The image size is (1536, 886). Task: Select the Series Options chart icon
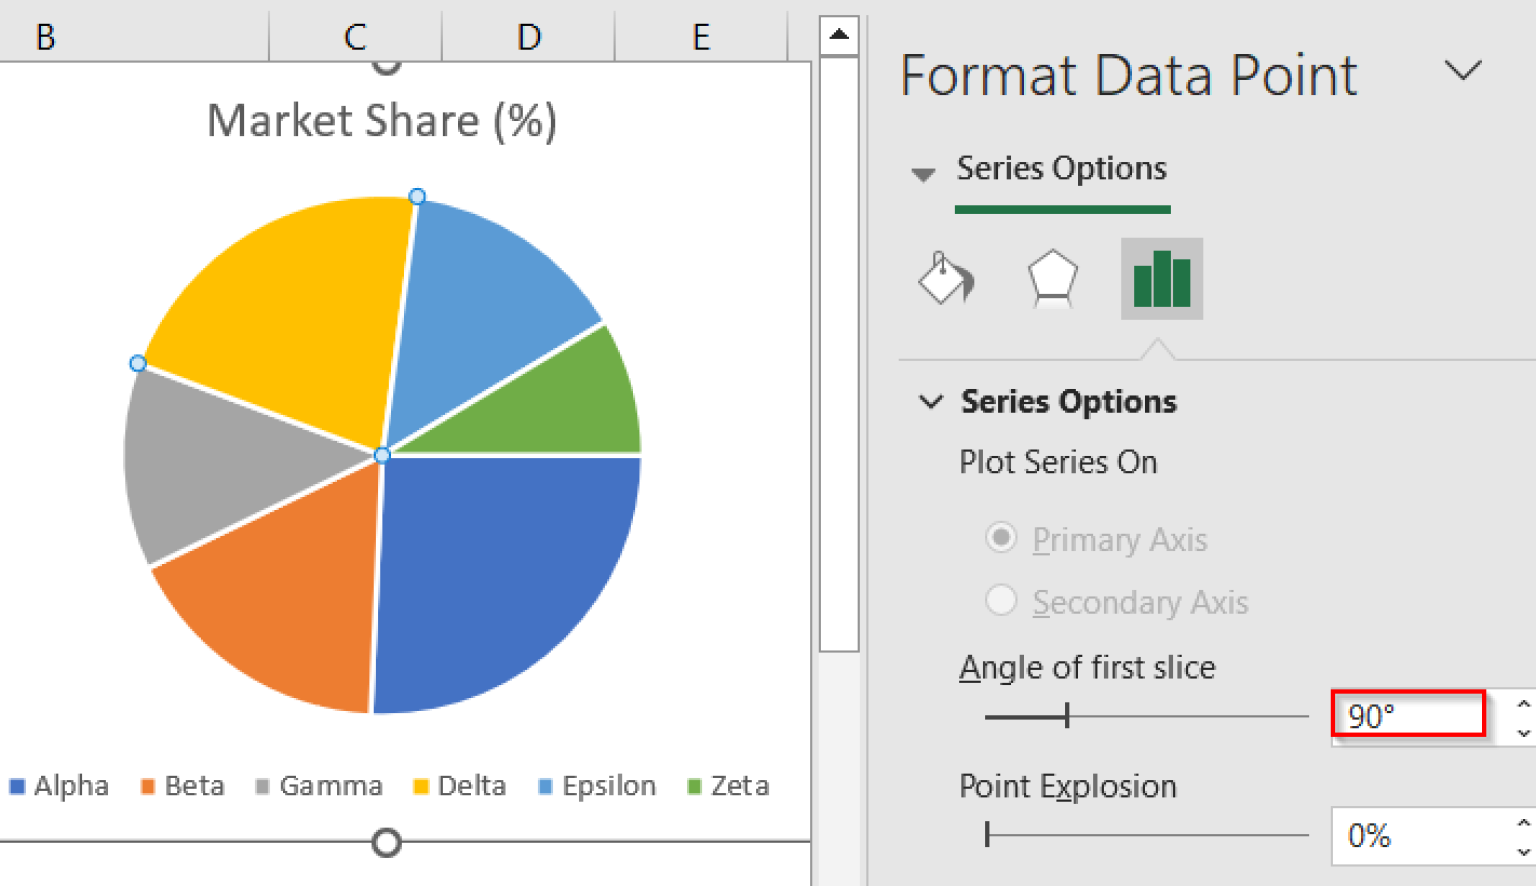click(x=1161, y=280)
